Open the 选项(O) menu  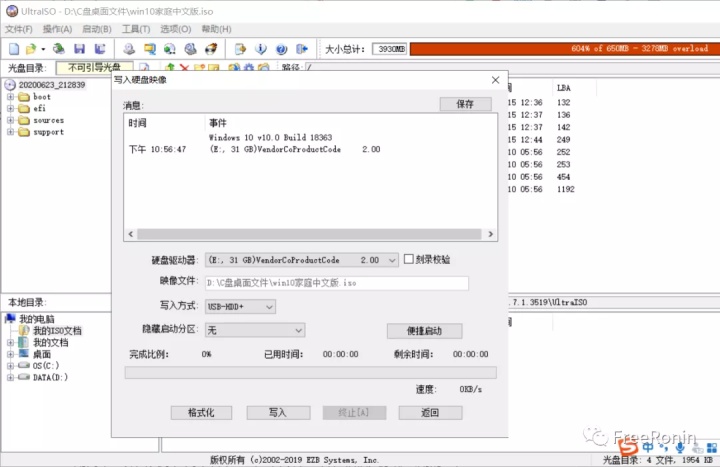[x=175, y=29]
